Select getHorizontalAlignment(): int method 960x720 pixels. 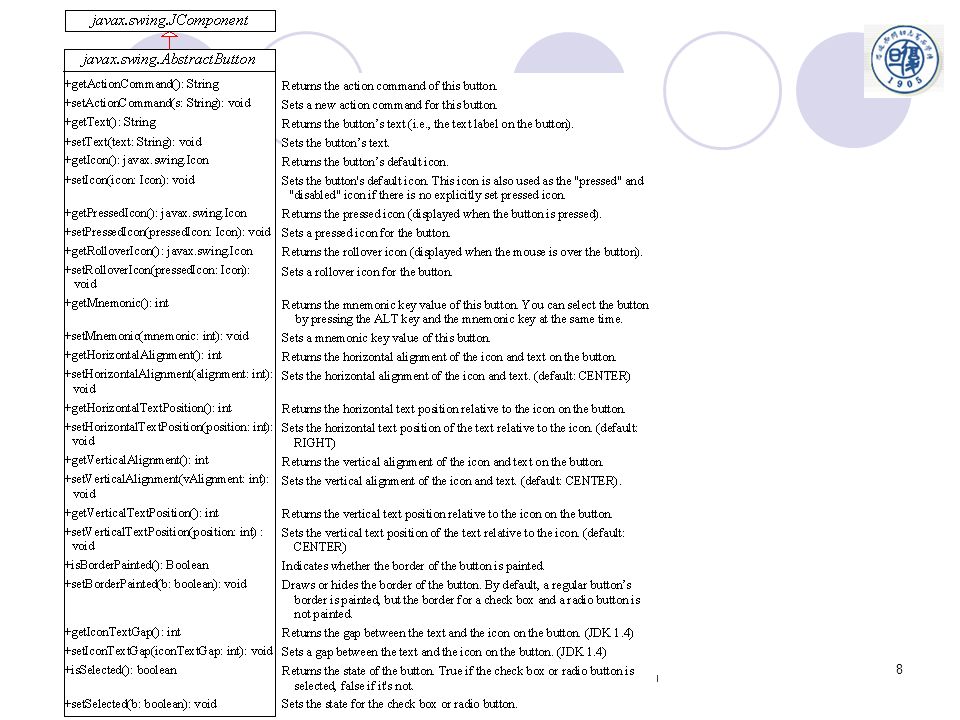tap(143, 355)
